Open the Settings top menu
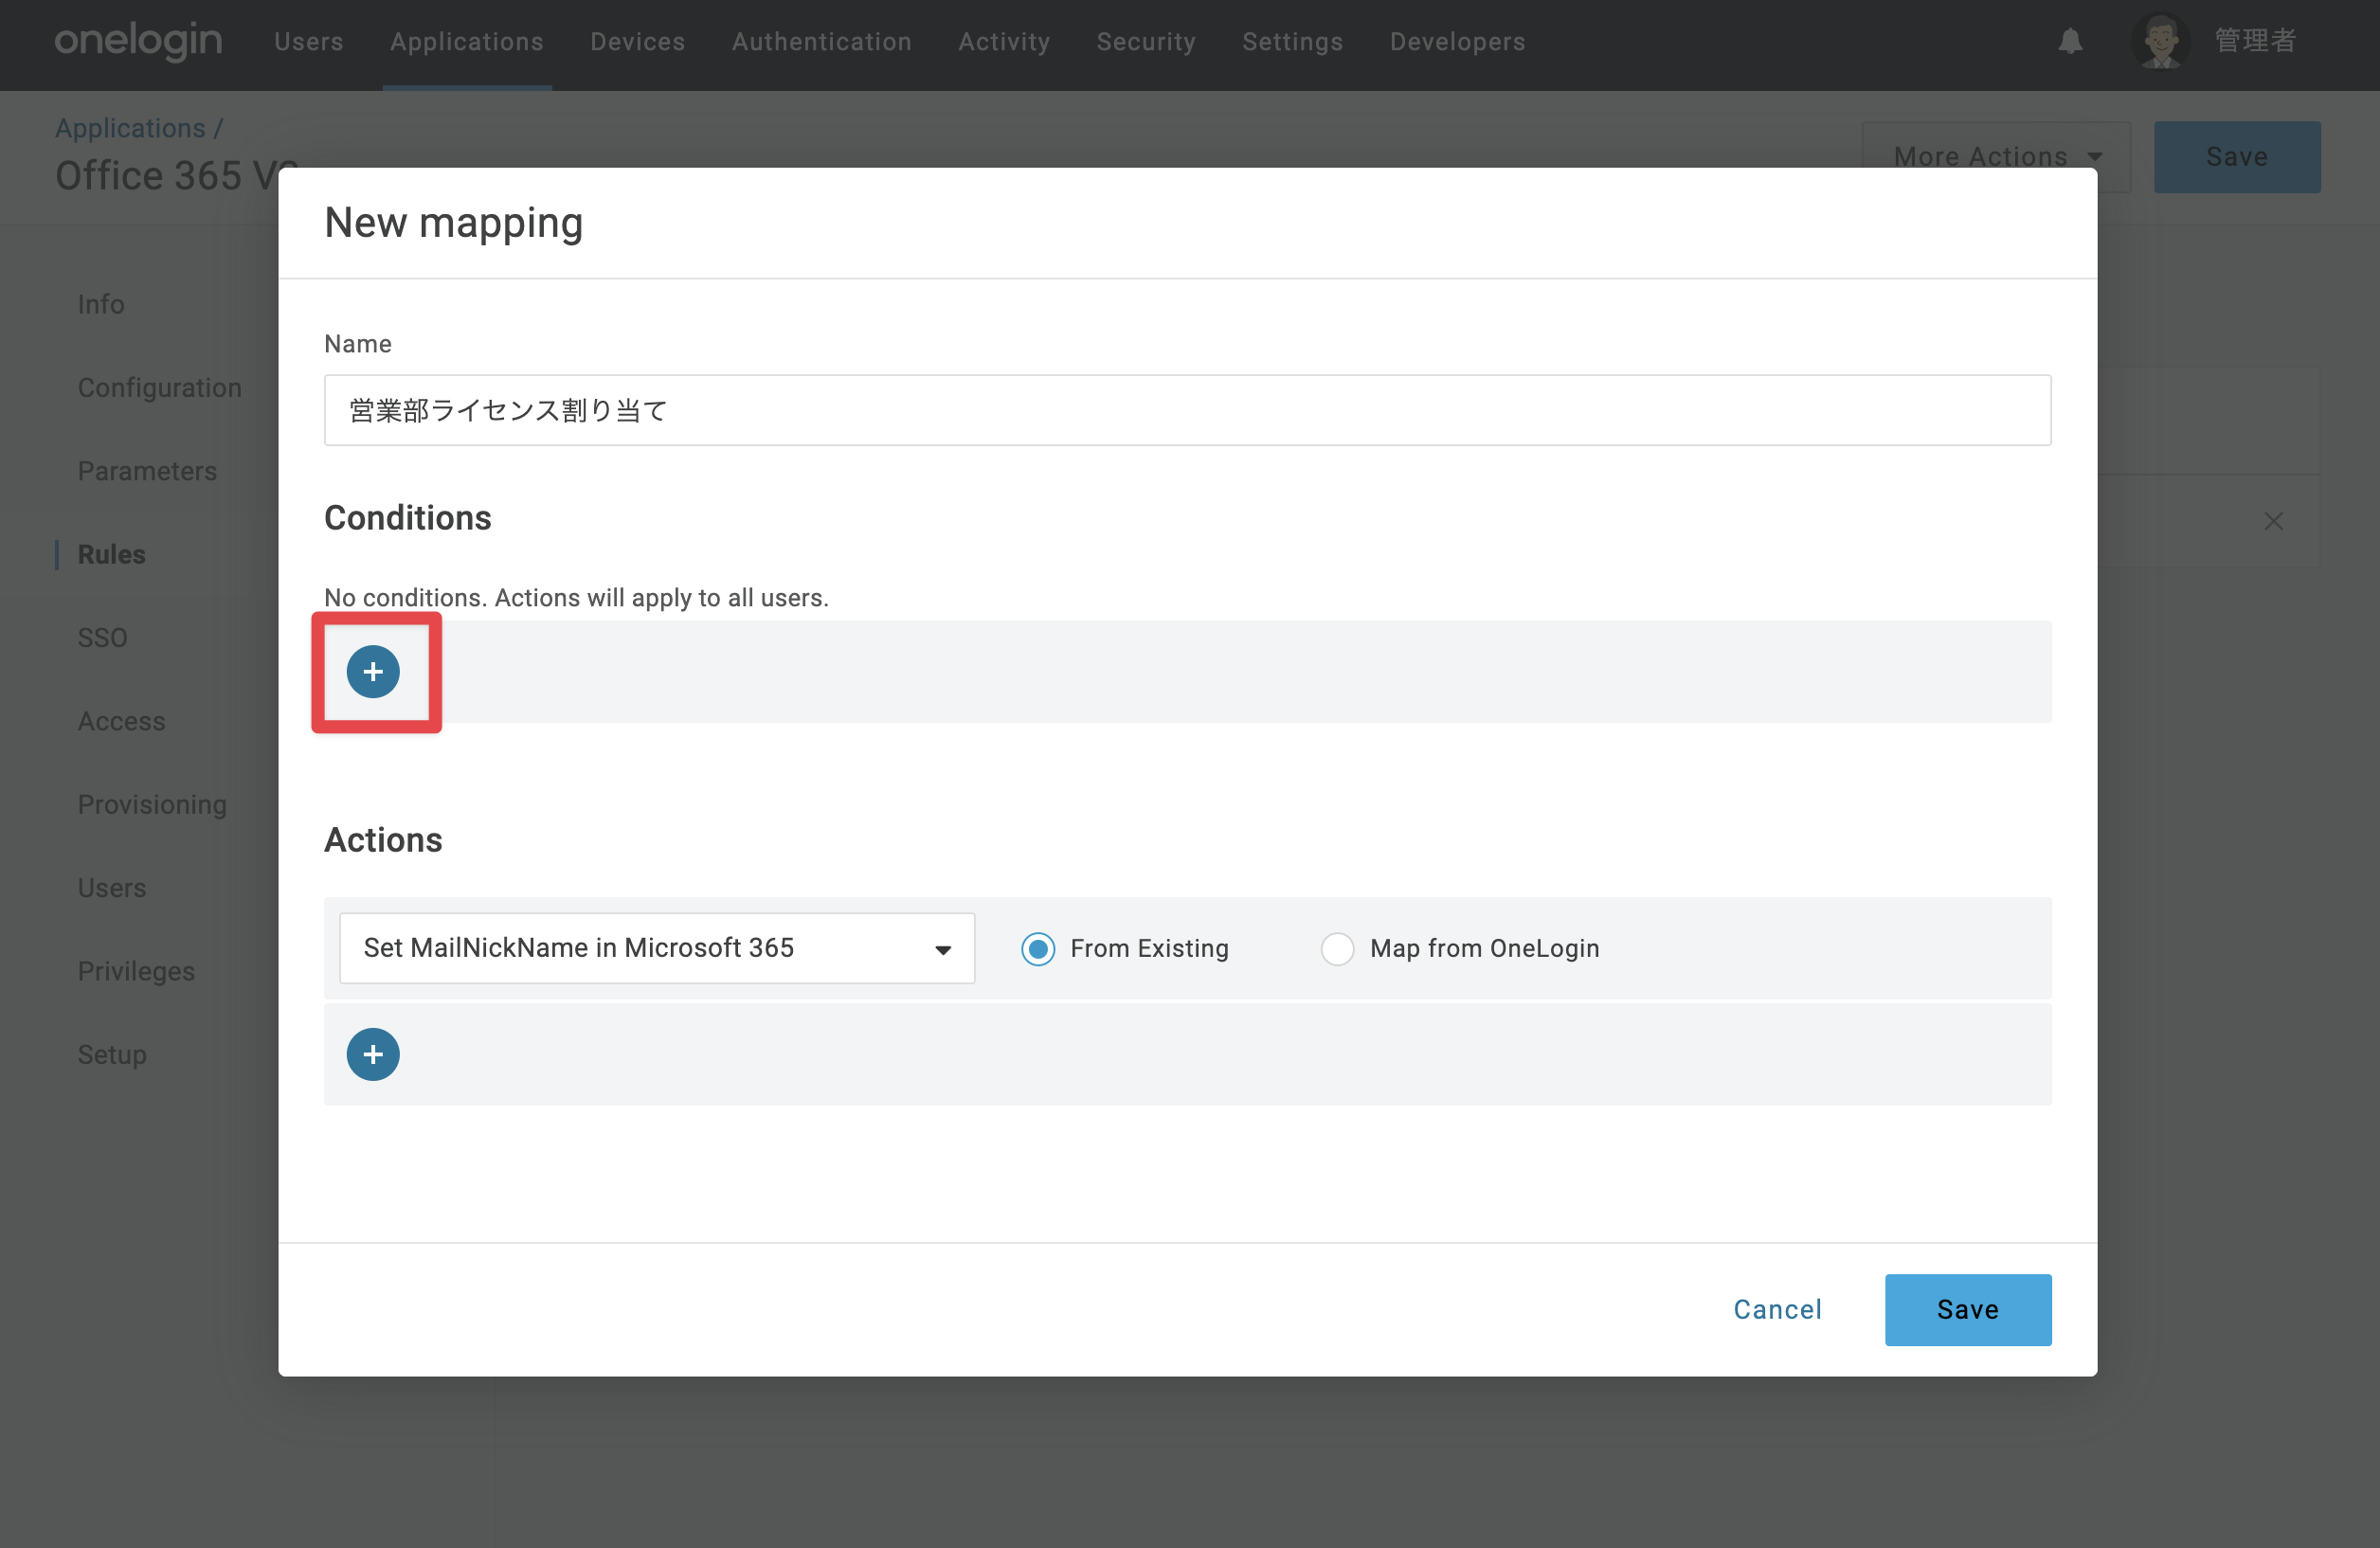 (x=1292, y=42)
